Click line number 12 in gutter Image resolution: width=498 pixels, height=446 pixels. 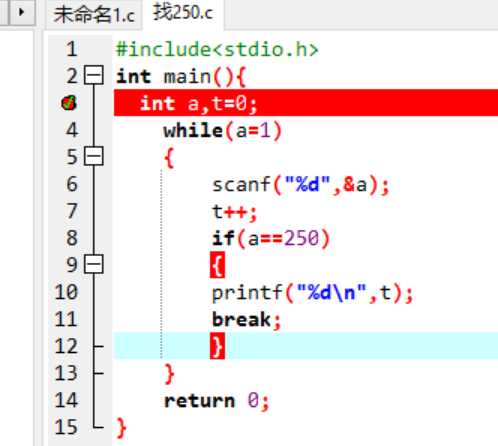(x=66, y=346)
